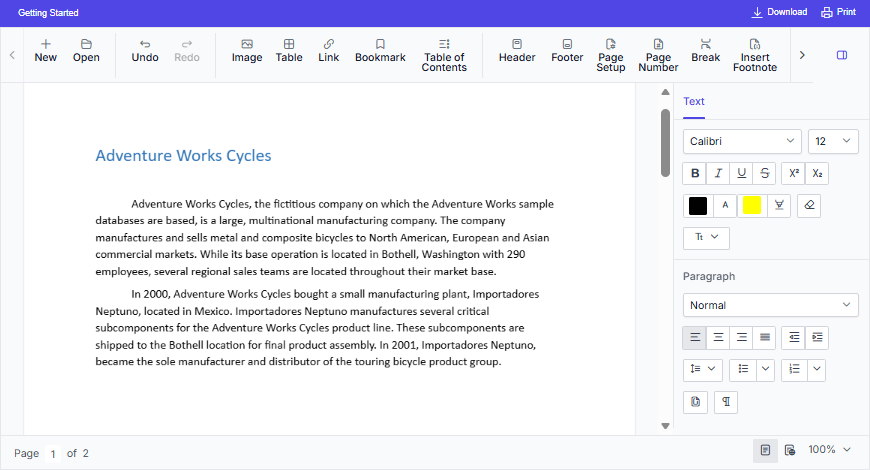Move toolbar items back to the left

coord(12,55)
